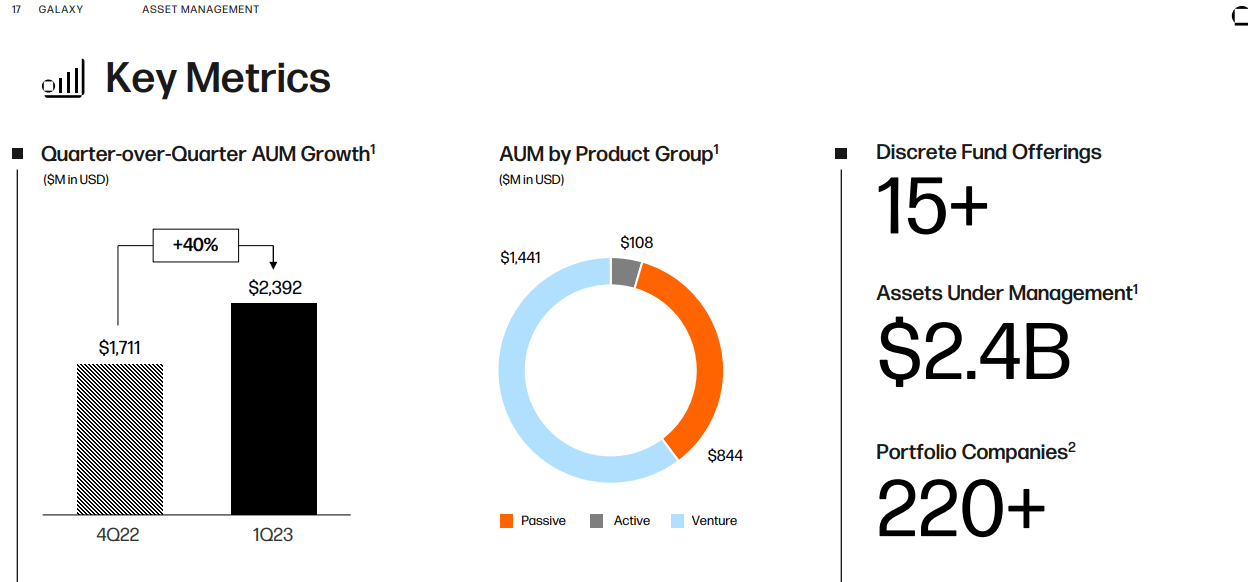Click the gray Active donut segment
This screenshot has height=582, width=1248.
625,272
